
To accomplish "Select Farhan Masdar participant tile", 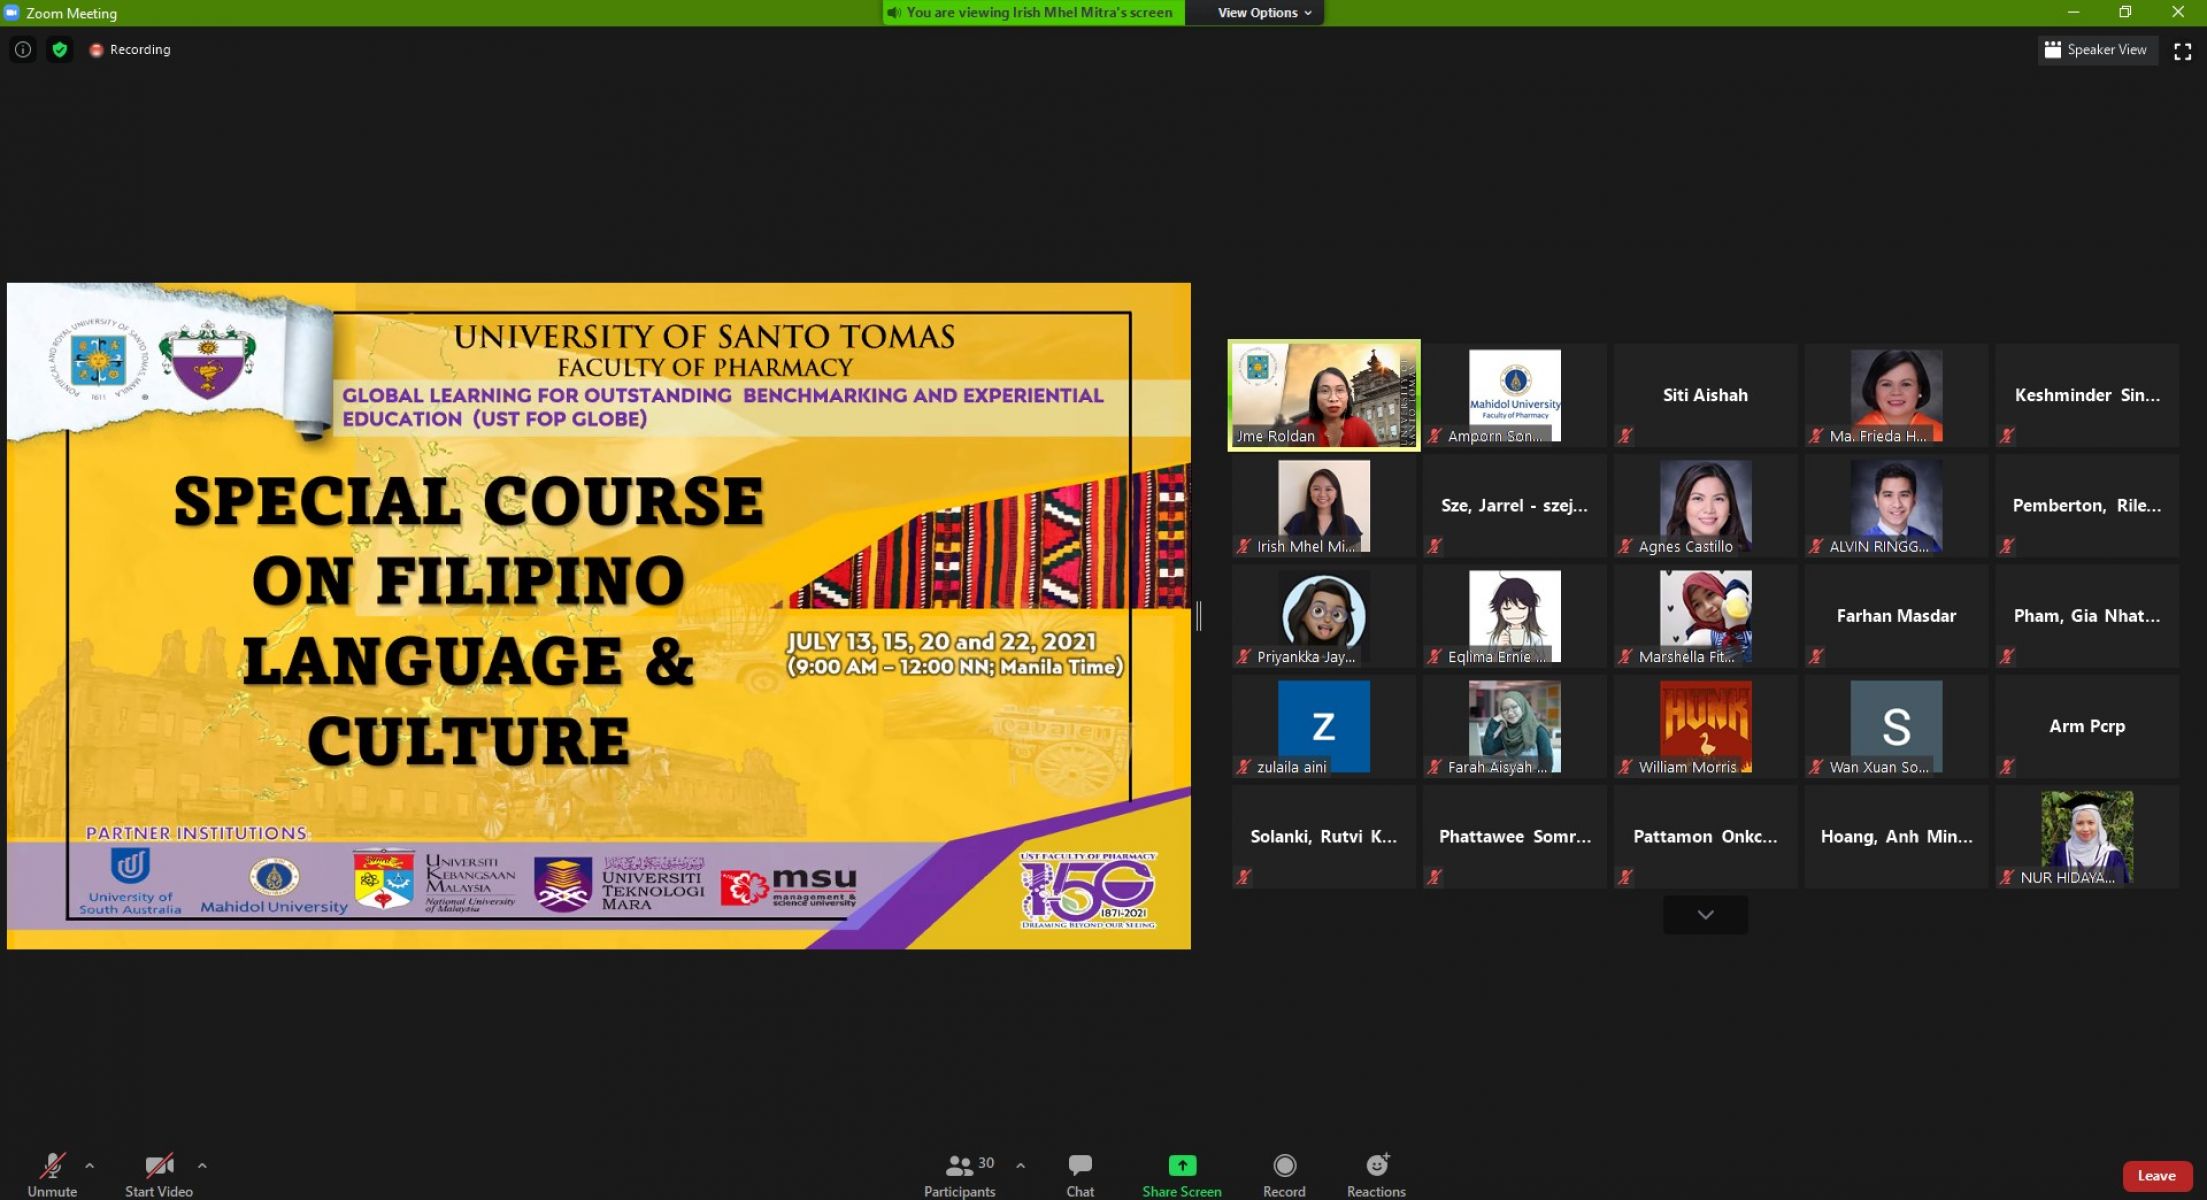I will [x=1896, y=616].
